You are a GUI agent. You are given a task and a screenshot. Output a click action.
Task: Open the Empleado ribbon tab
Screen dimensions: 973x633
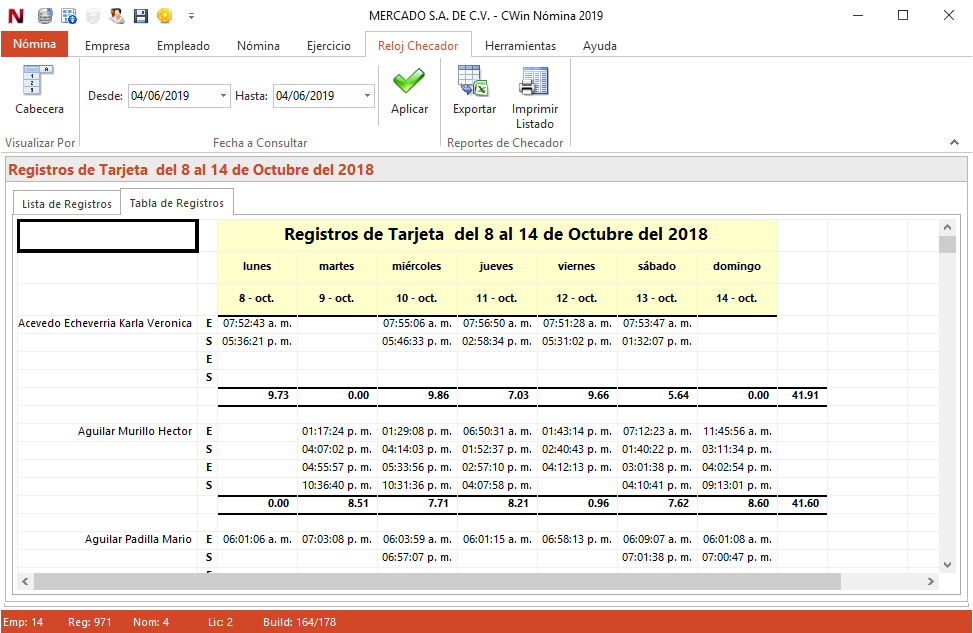point(183,46)
